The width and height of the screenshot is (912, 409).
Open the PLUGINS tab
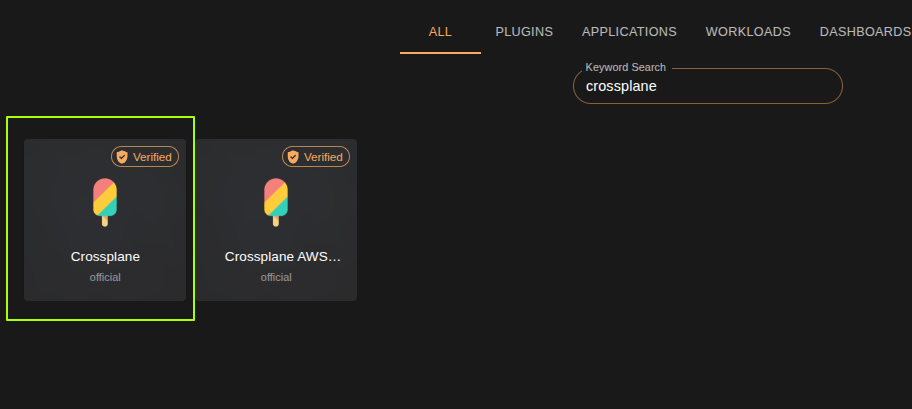click(524, 32)
